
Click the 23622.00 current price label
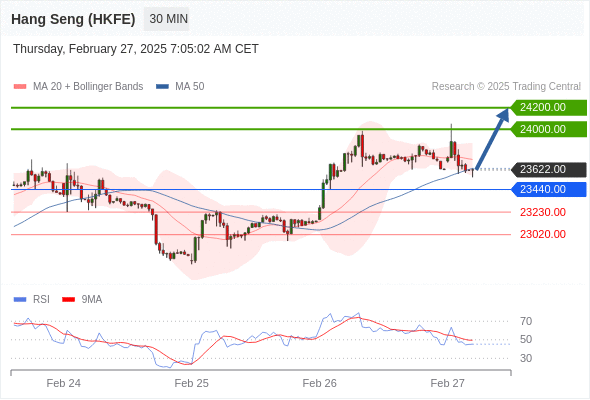point(549,170)
